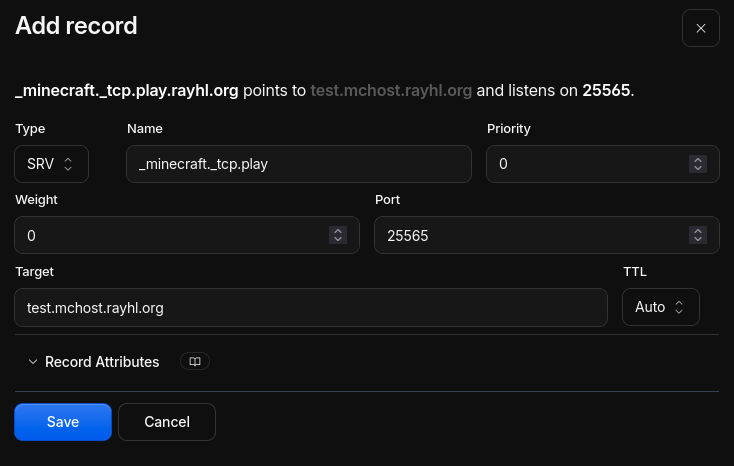Click the Name input field

tap(299, 164)
